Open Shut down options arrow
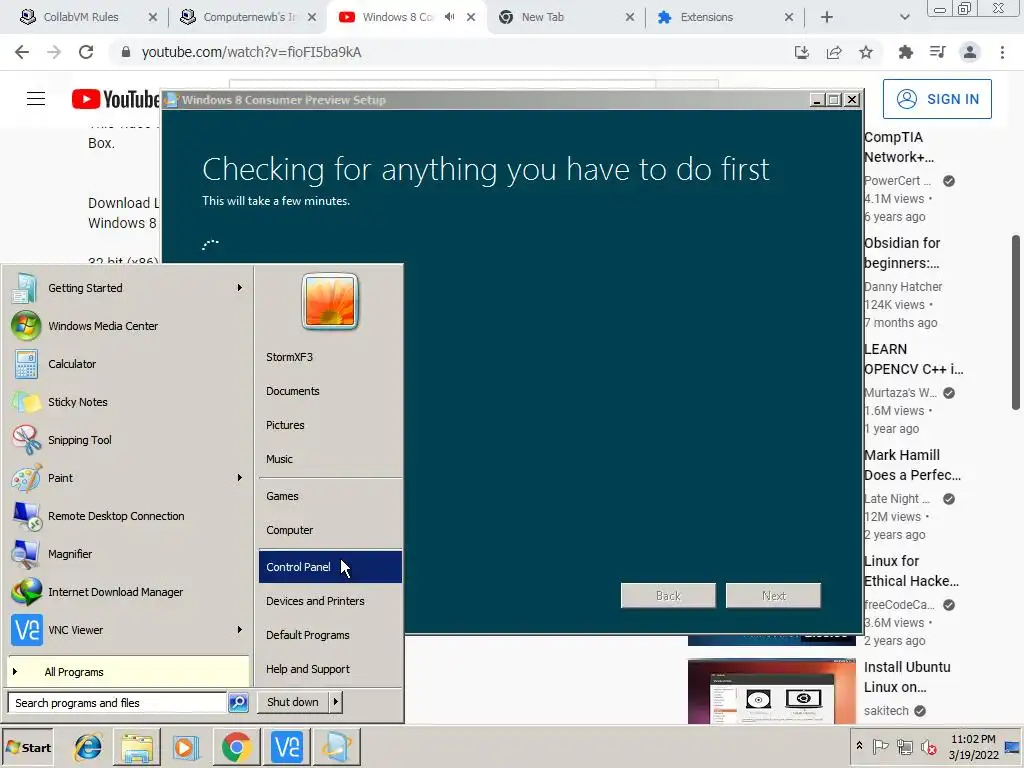Viewport: 1024px width, 768px height. (336, 702)
